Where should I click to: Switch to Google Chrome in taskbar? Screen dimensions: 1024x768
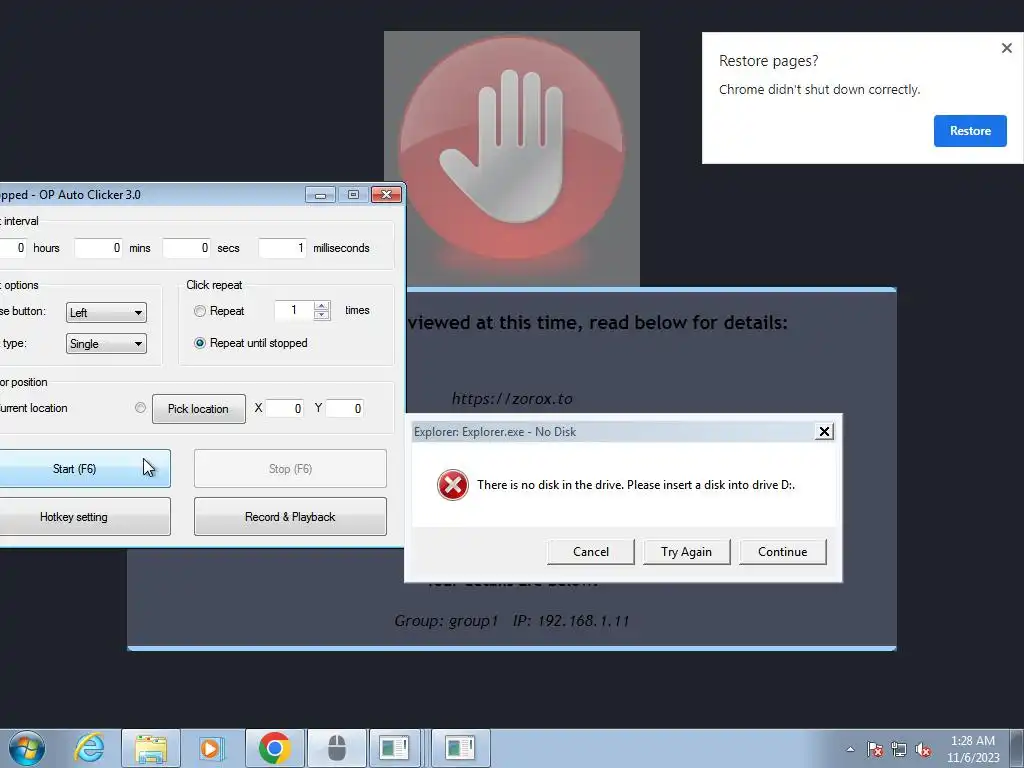tap(274, 748)
